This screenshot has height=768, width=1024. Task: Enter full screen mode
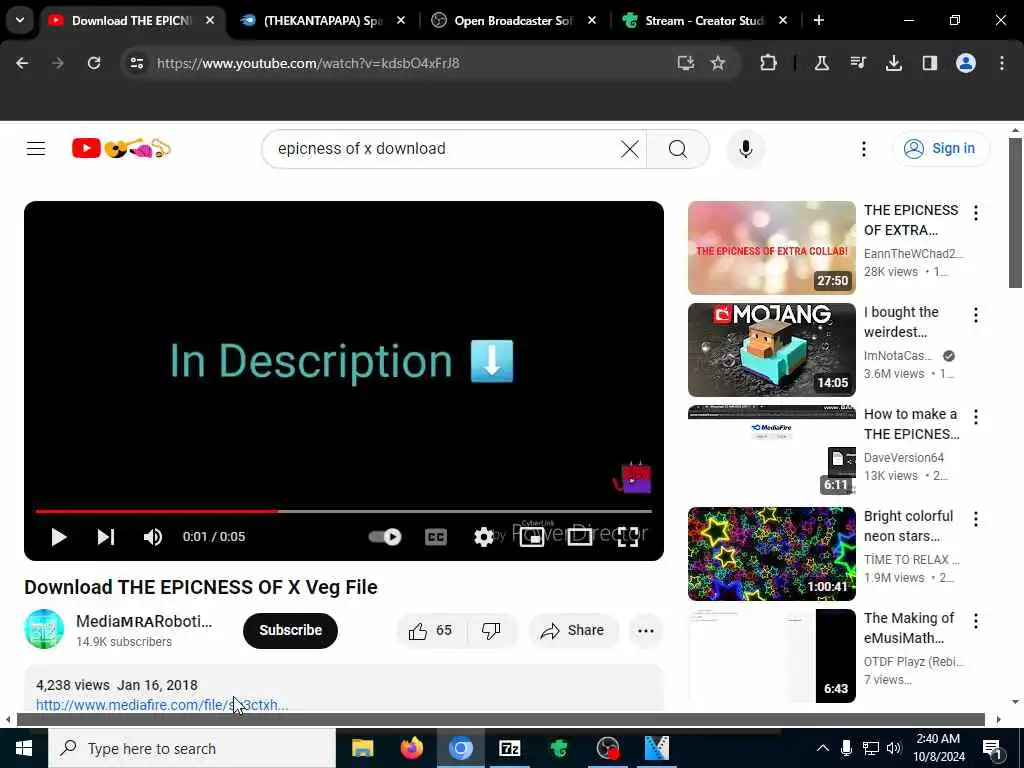(628, 537)
